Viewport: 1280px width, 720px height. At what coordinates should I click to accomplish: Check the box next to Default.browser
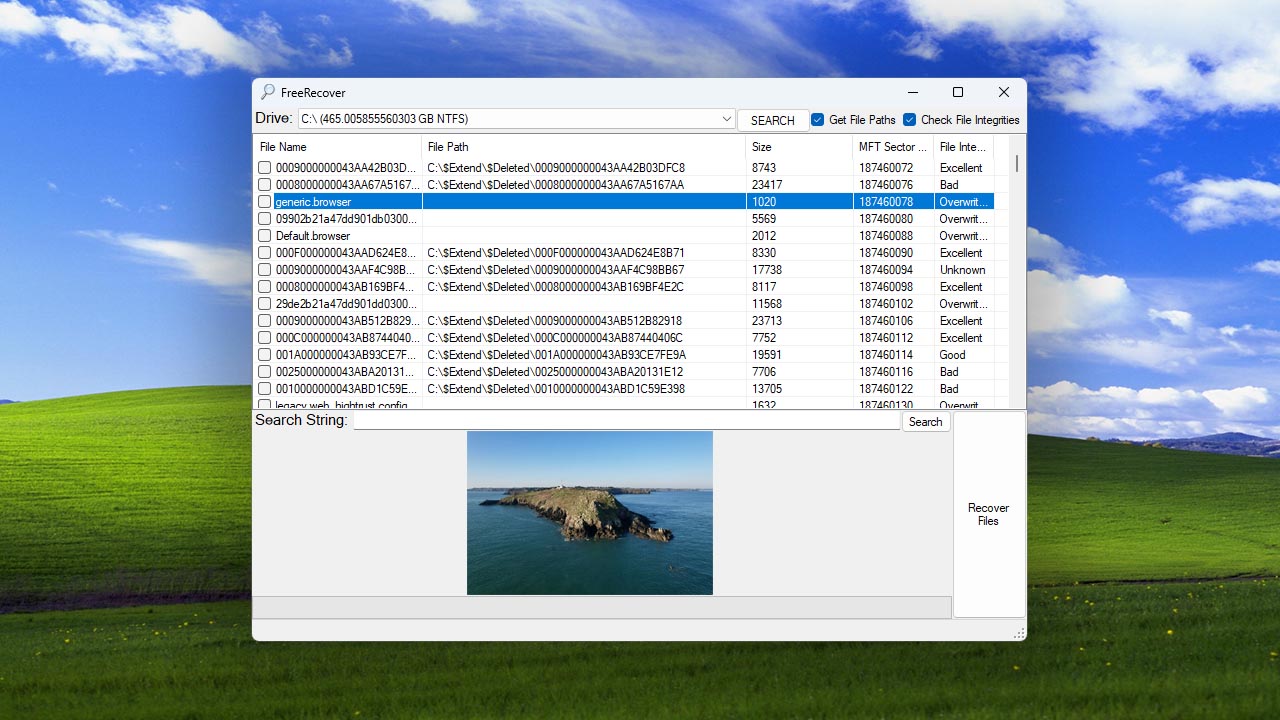pyautogui.click(x=265, y=236)
